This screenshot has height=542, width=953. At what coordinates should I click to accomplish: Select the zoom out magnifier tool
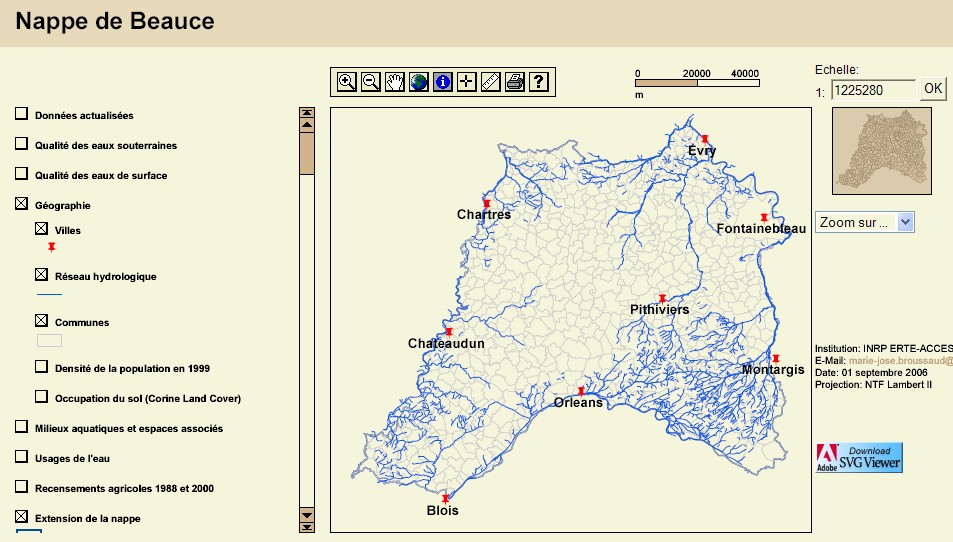click(x=370, y=82)
